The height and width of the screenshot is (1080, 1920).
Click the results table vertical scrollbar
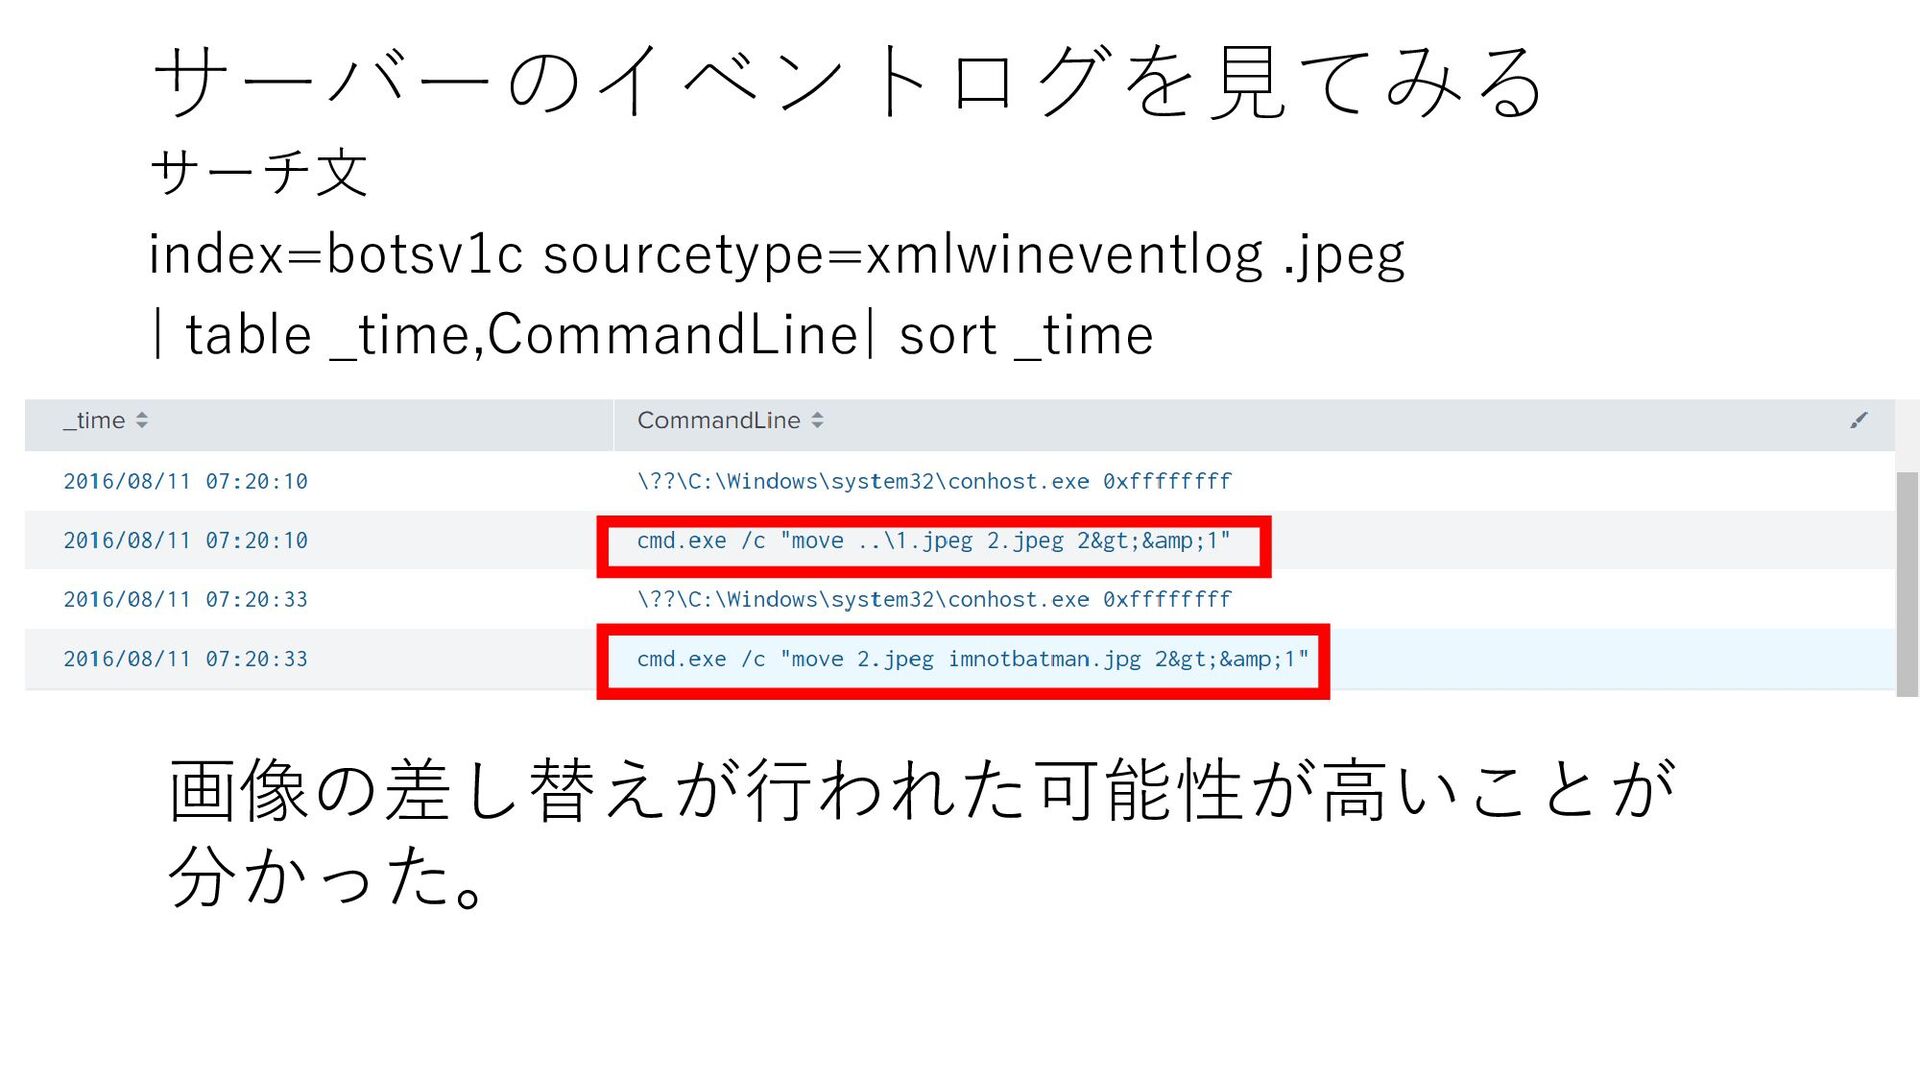point(1907,580)
